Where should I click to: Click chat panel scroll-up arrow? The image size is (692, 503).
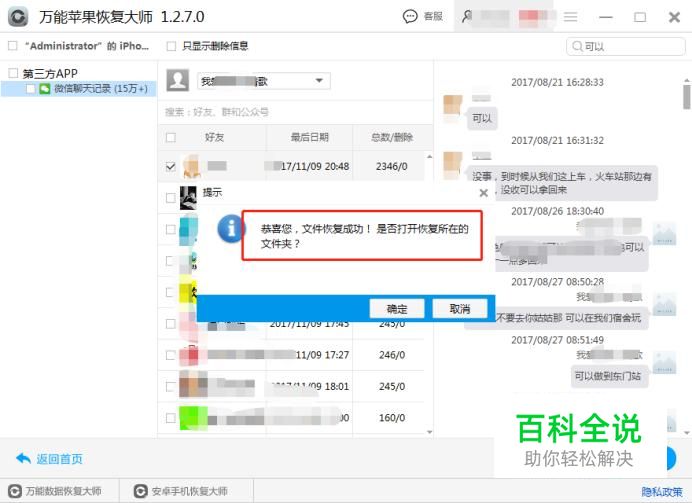pos(687,80)
